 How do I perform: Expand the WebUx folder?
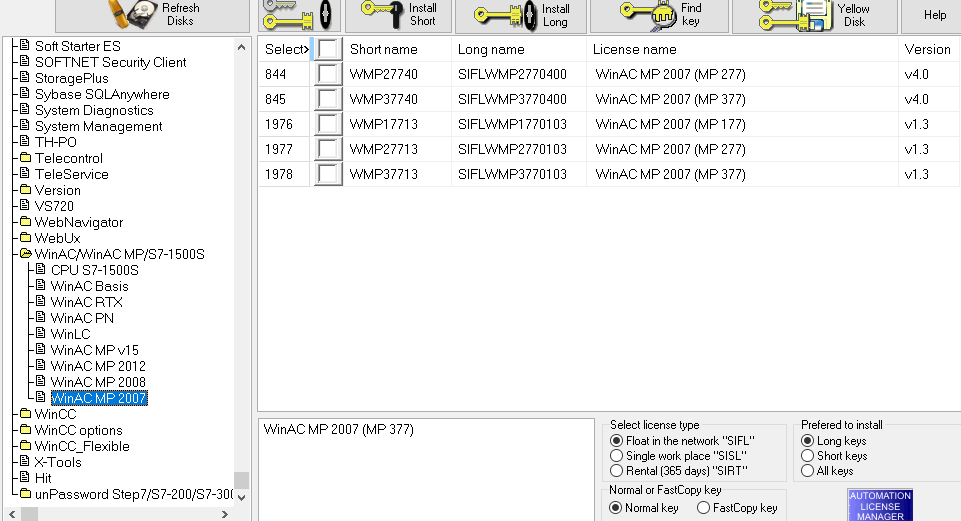pyautogui.click(x=25, y=238)
